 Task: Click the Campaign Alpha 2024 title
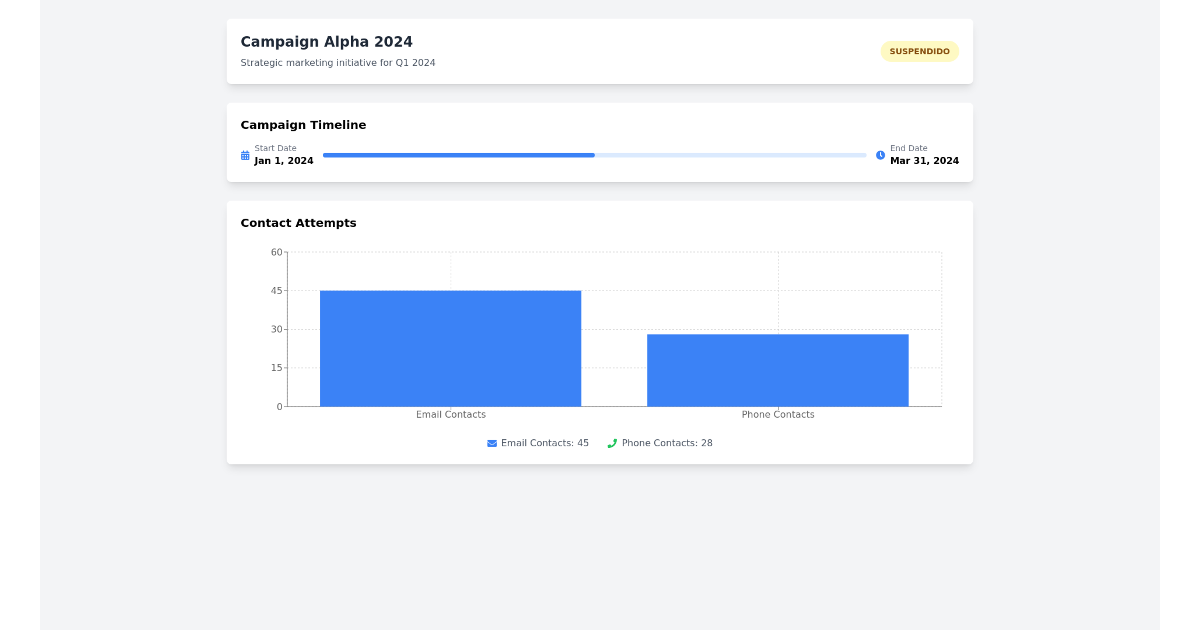326,42
